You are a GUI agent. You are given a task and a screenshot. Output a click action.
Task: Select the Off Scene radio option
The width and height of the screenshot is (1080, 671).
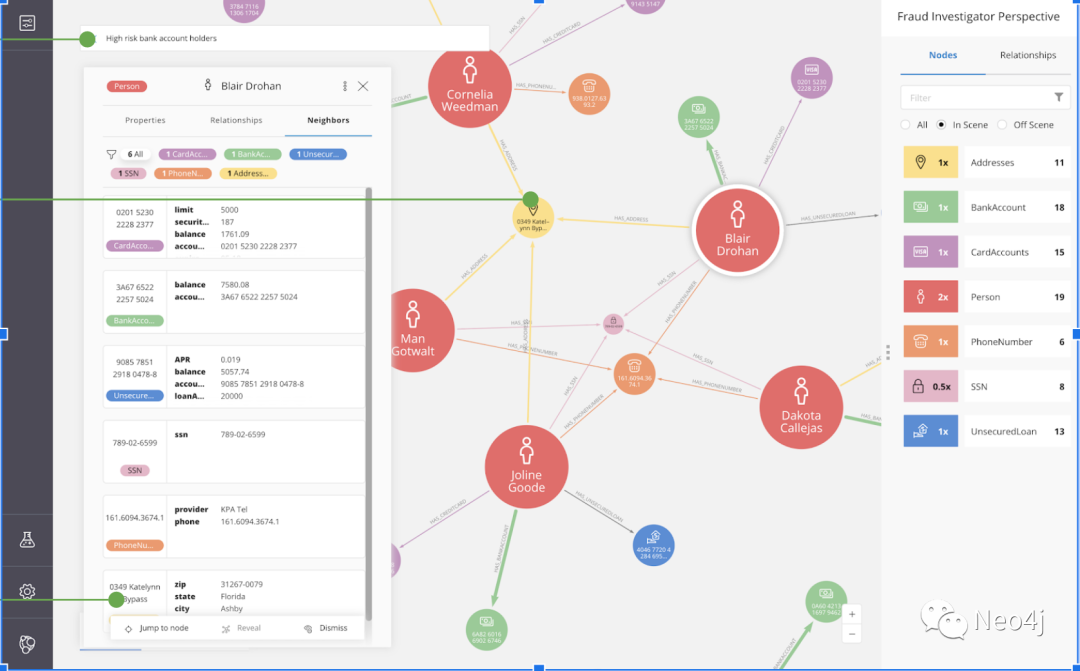tap(1002, 125)
